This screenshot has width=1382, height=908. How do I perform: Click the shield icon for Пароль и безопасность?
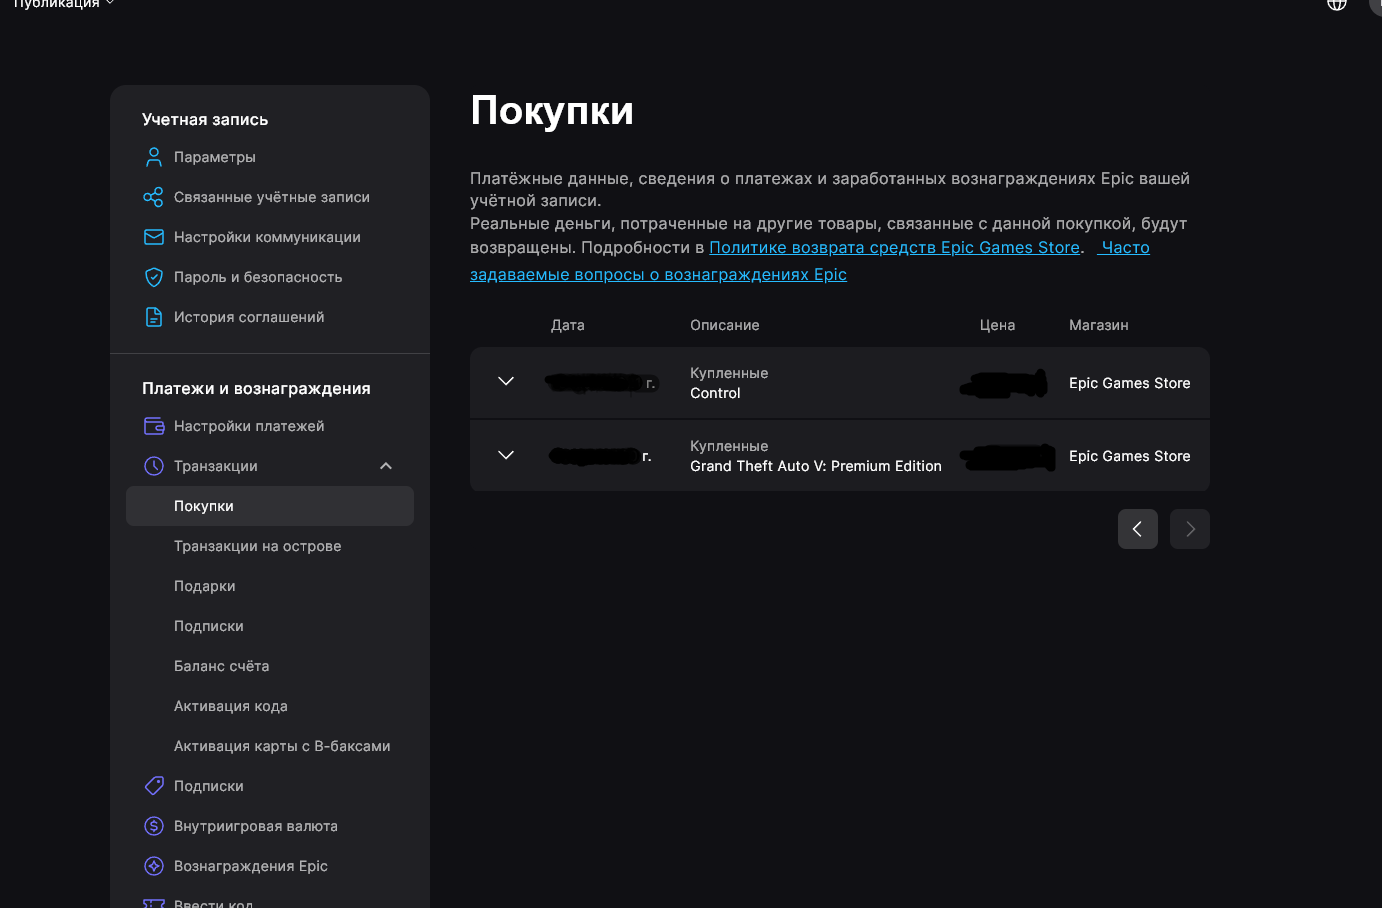(153, 277)
